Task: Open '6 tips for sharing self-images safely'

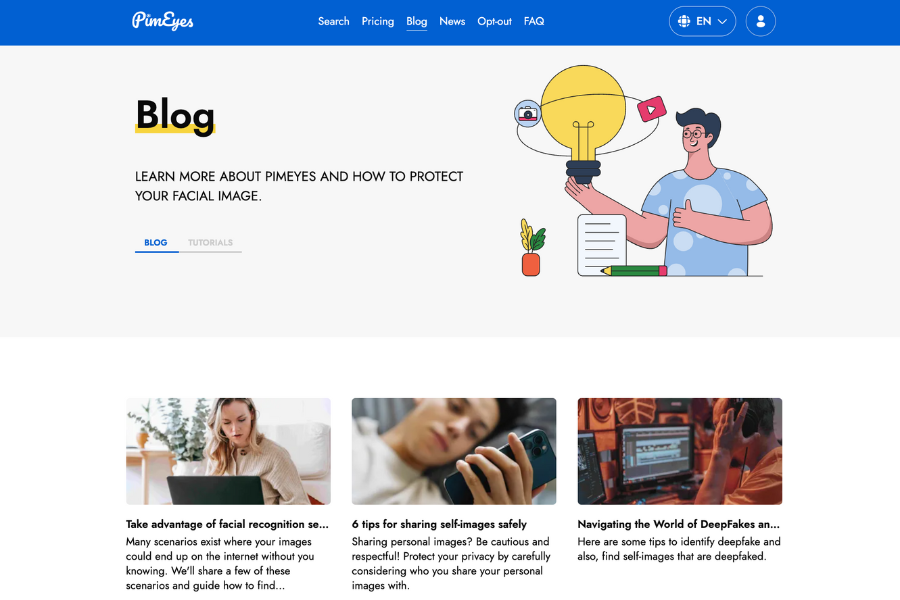Action: [439, 524]
